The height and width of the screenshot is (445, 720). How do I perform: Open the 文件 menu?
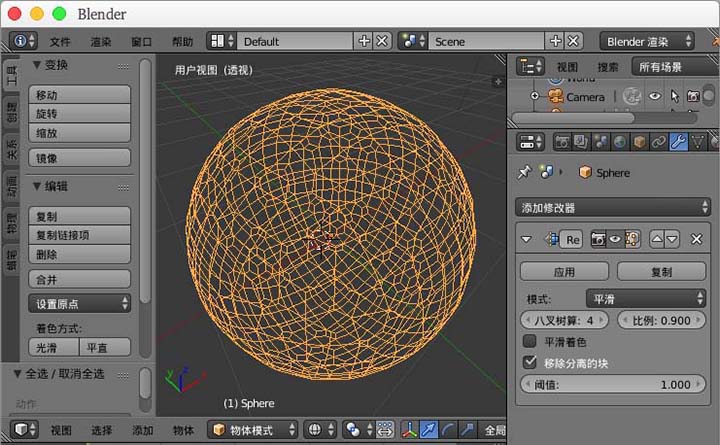point(60,42)
